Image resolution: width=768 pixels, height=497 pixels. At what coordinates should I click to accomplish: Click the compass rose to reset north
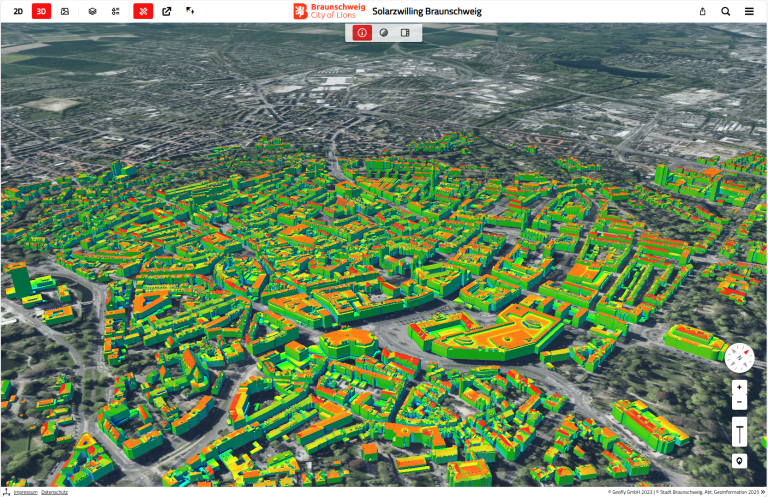coord(739,357)
